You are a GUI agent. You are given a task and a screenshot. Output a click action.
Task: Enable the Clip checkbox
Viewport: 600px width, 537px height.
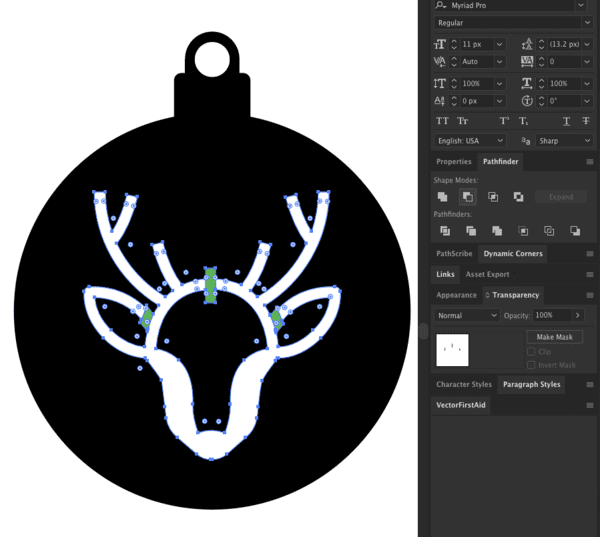pos(531,351)
